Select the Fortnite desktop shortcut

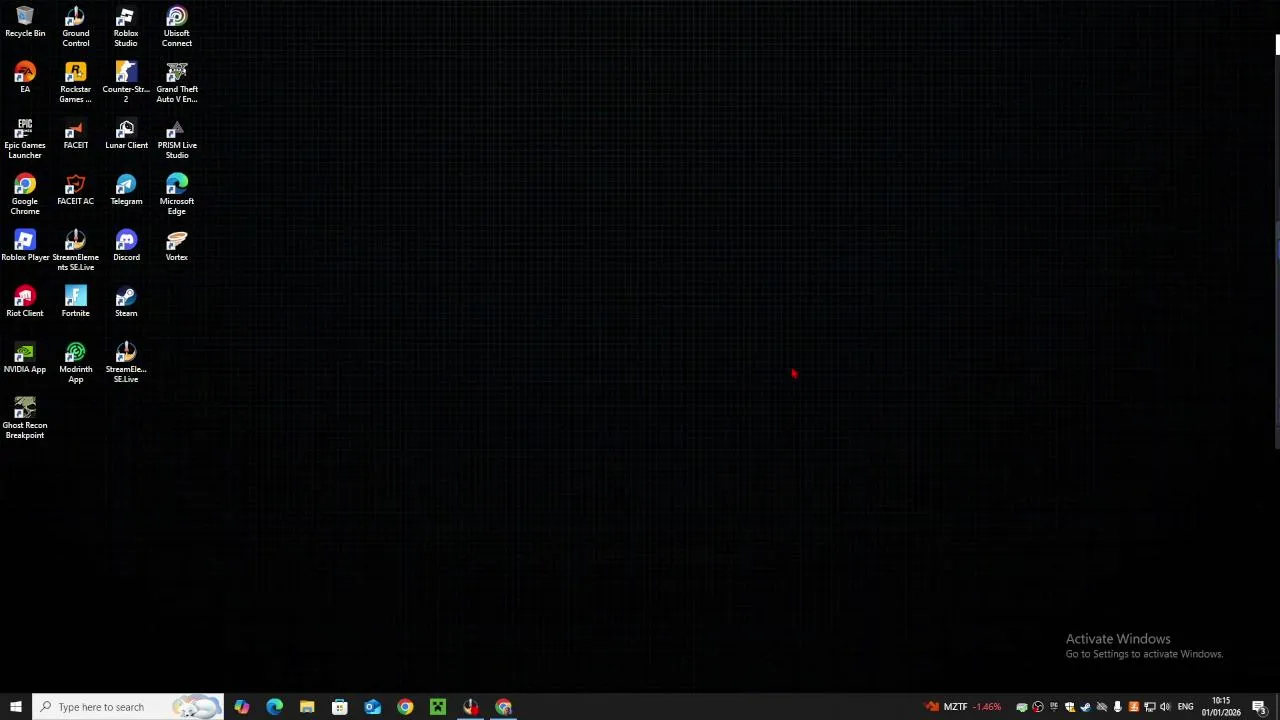(76, 303)
